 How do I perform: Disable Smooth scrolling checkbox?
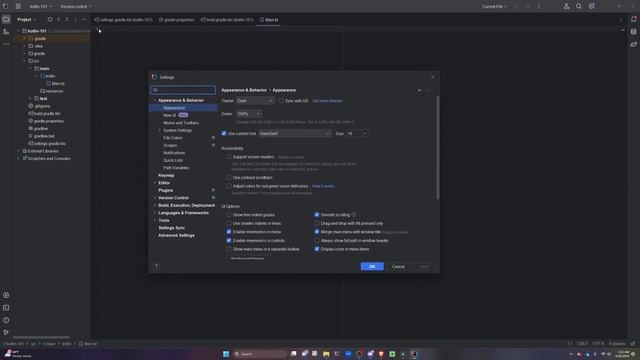(317, 215)
